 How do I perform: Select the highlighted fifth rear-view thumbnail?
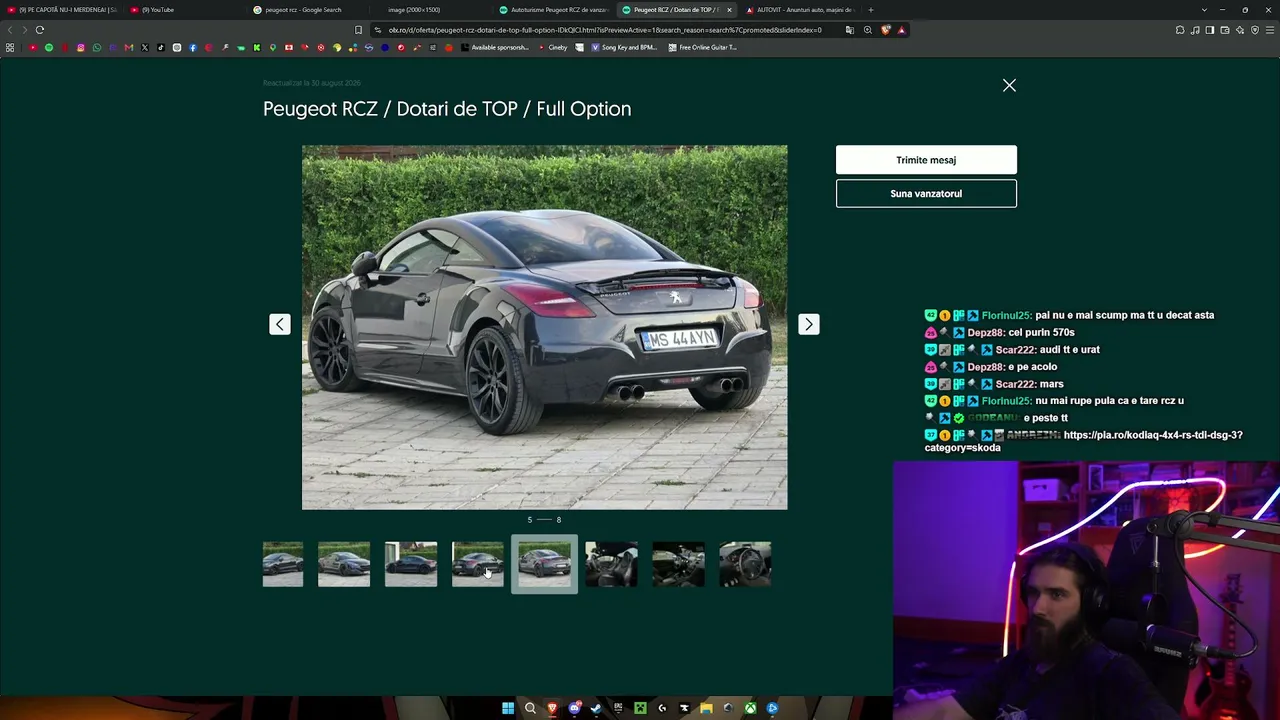(545, 564)
